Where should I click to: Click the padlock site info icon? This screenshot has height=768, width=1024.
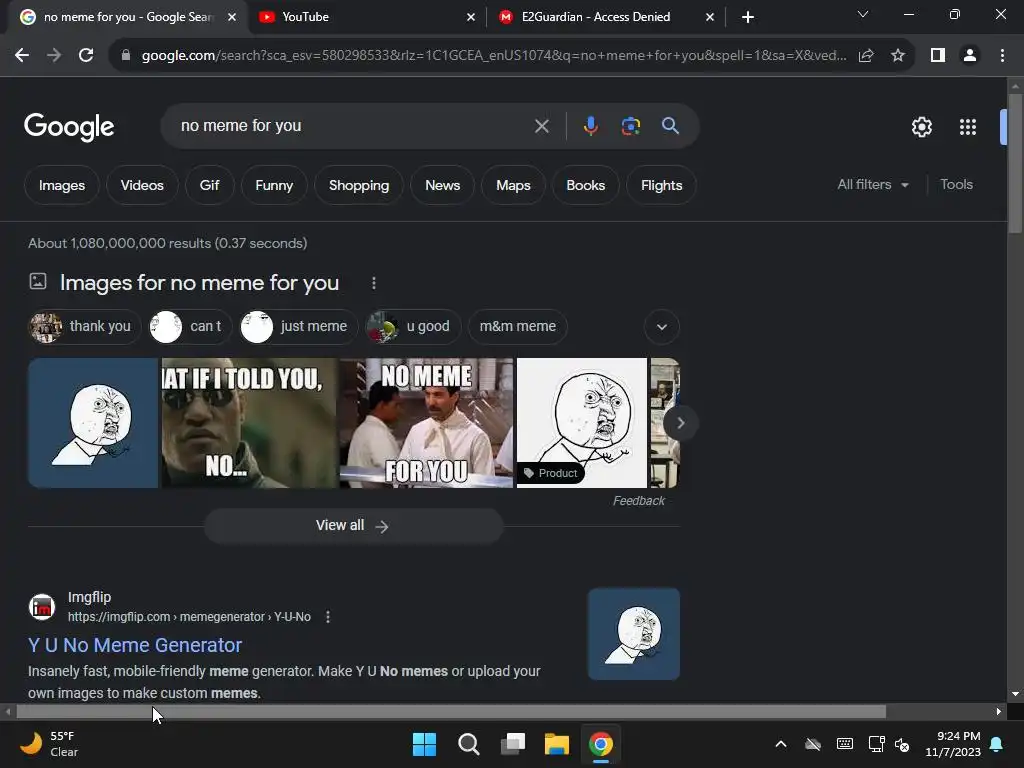[x=126, y=56]
